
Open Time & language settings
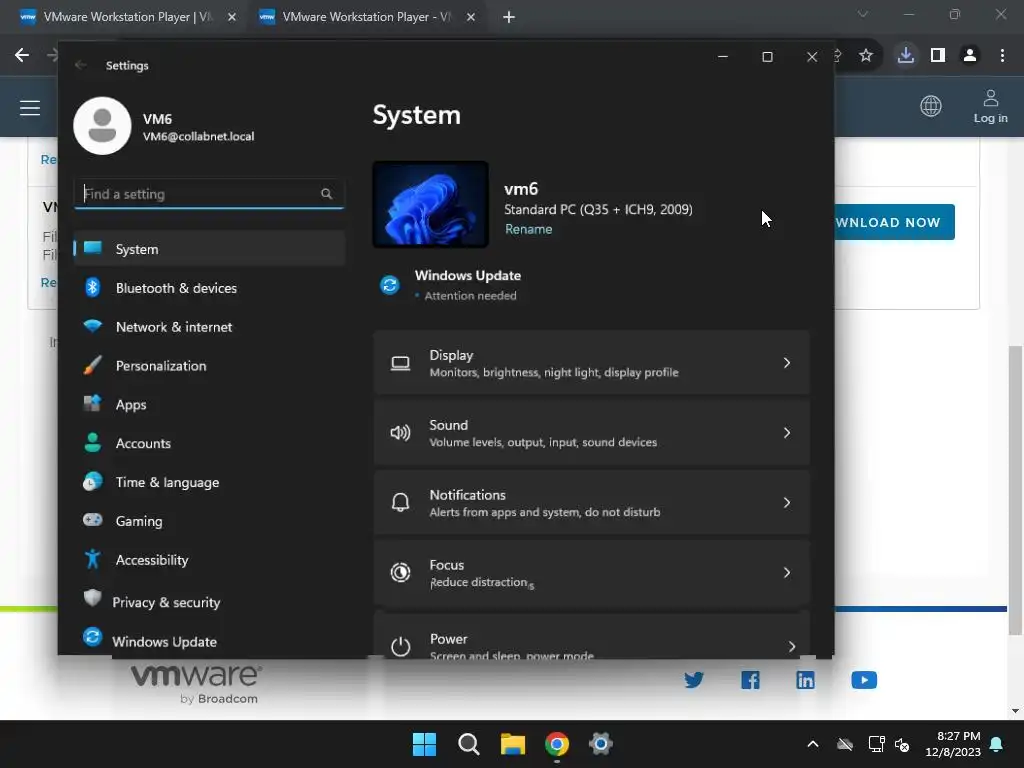coord(209,482)
